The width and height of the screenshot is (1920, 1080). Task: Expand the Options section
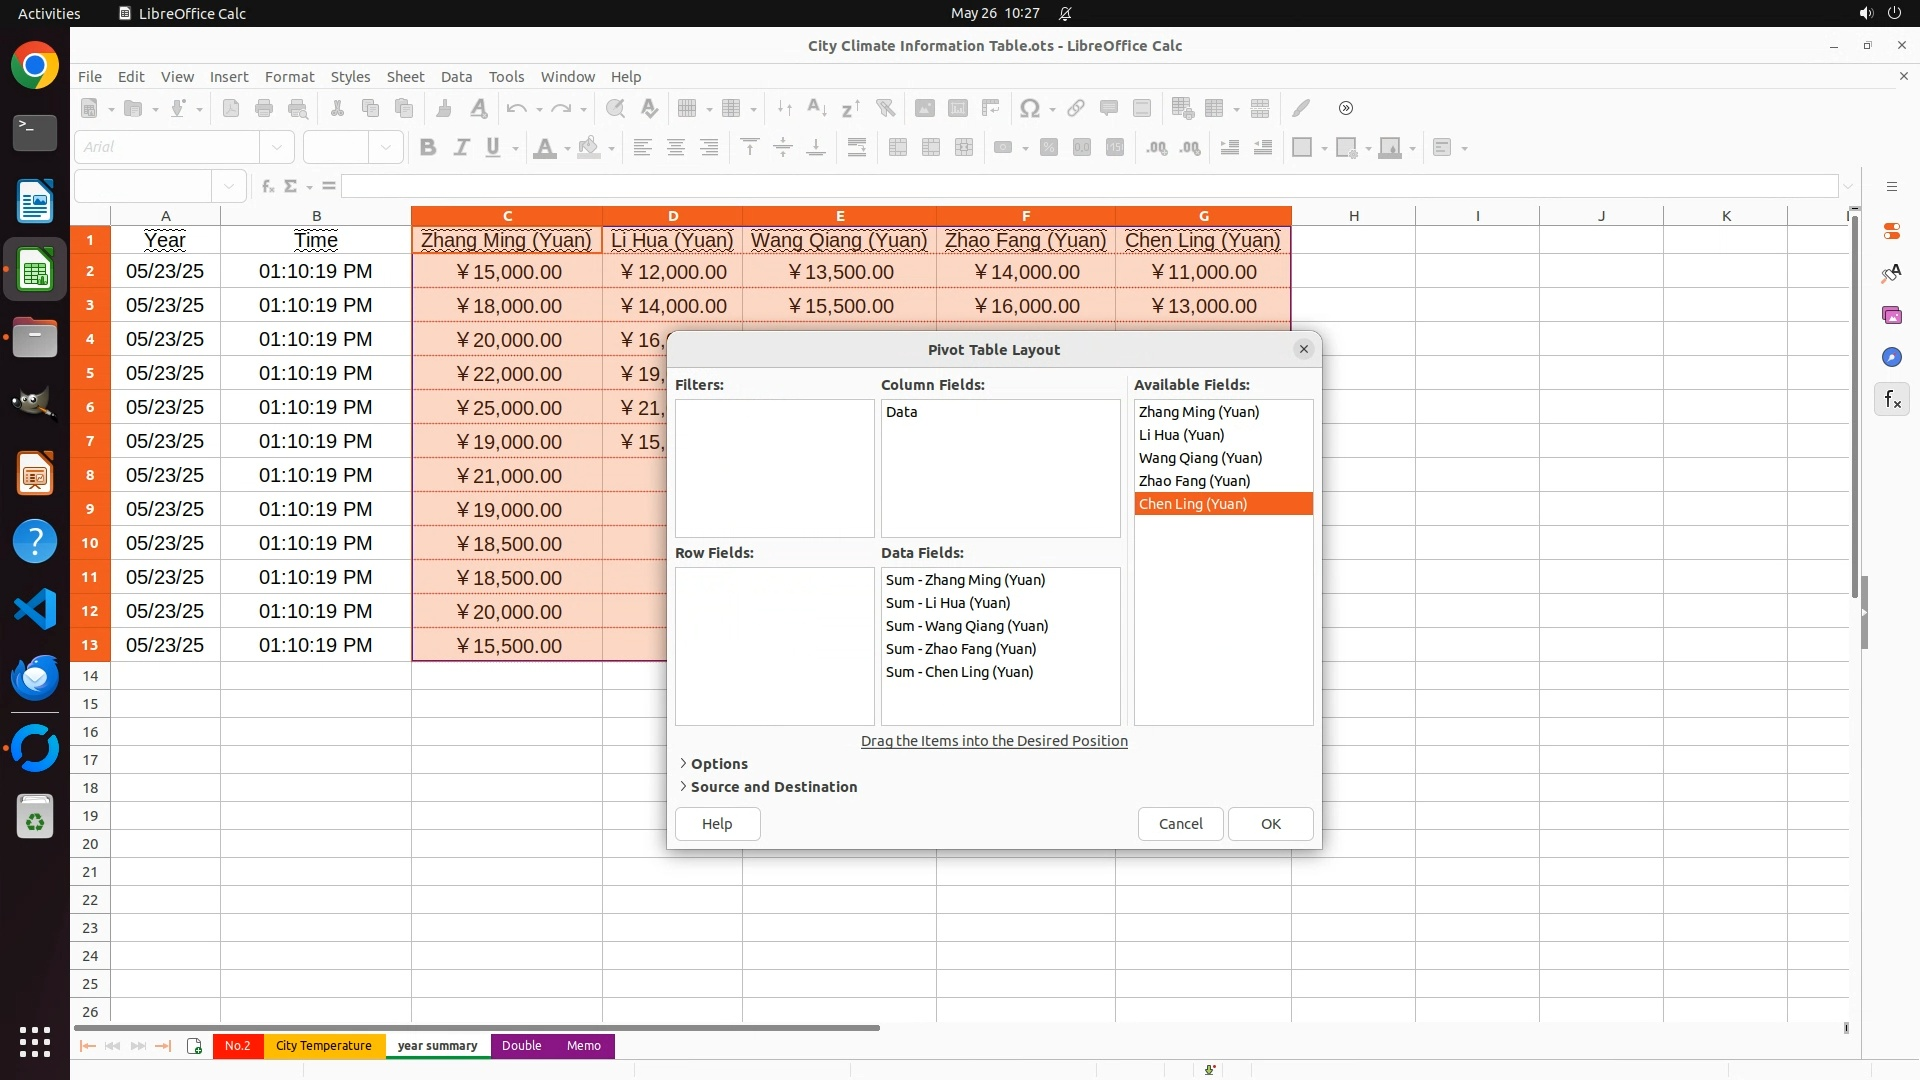point(718,764)
